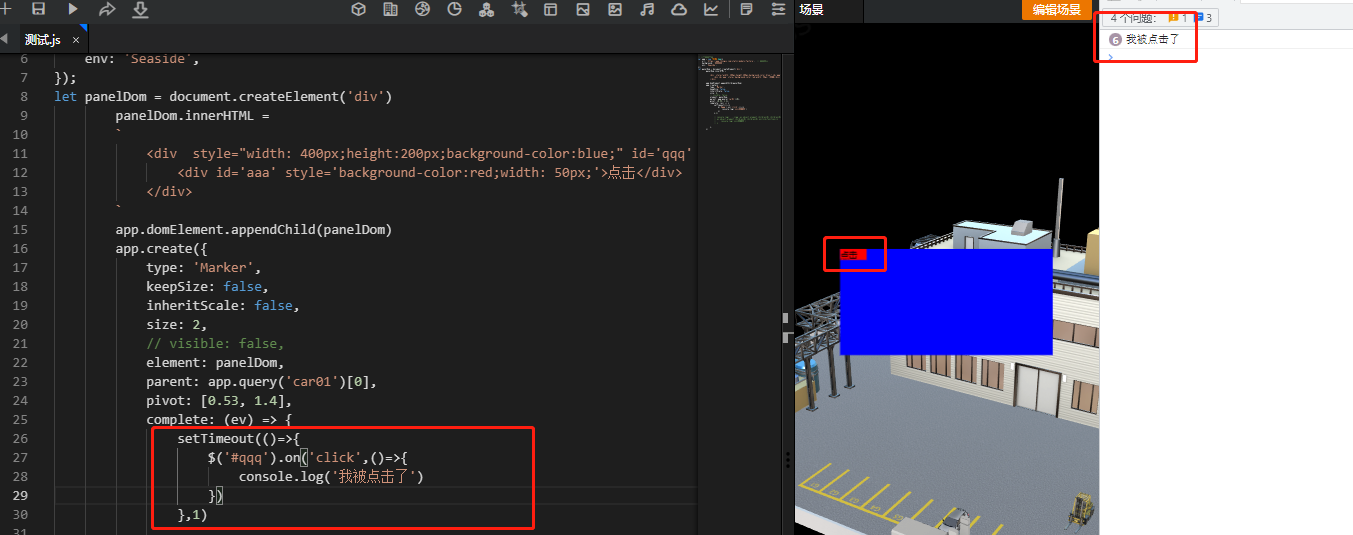Open the building resource icon
The height and width of the screenshot is (535, 1353).
click(x=391, y=9)
